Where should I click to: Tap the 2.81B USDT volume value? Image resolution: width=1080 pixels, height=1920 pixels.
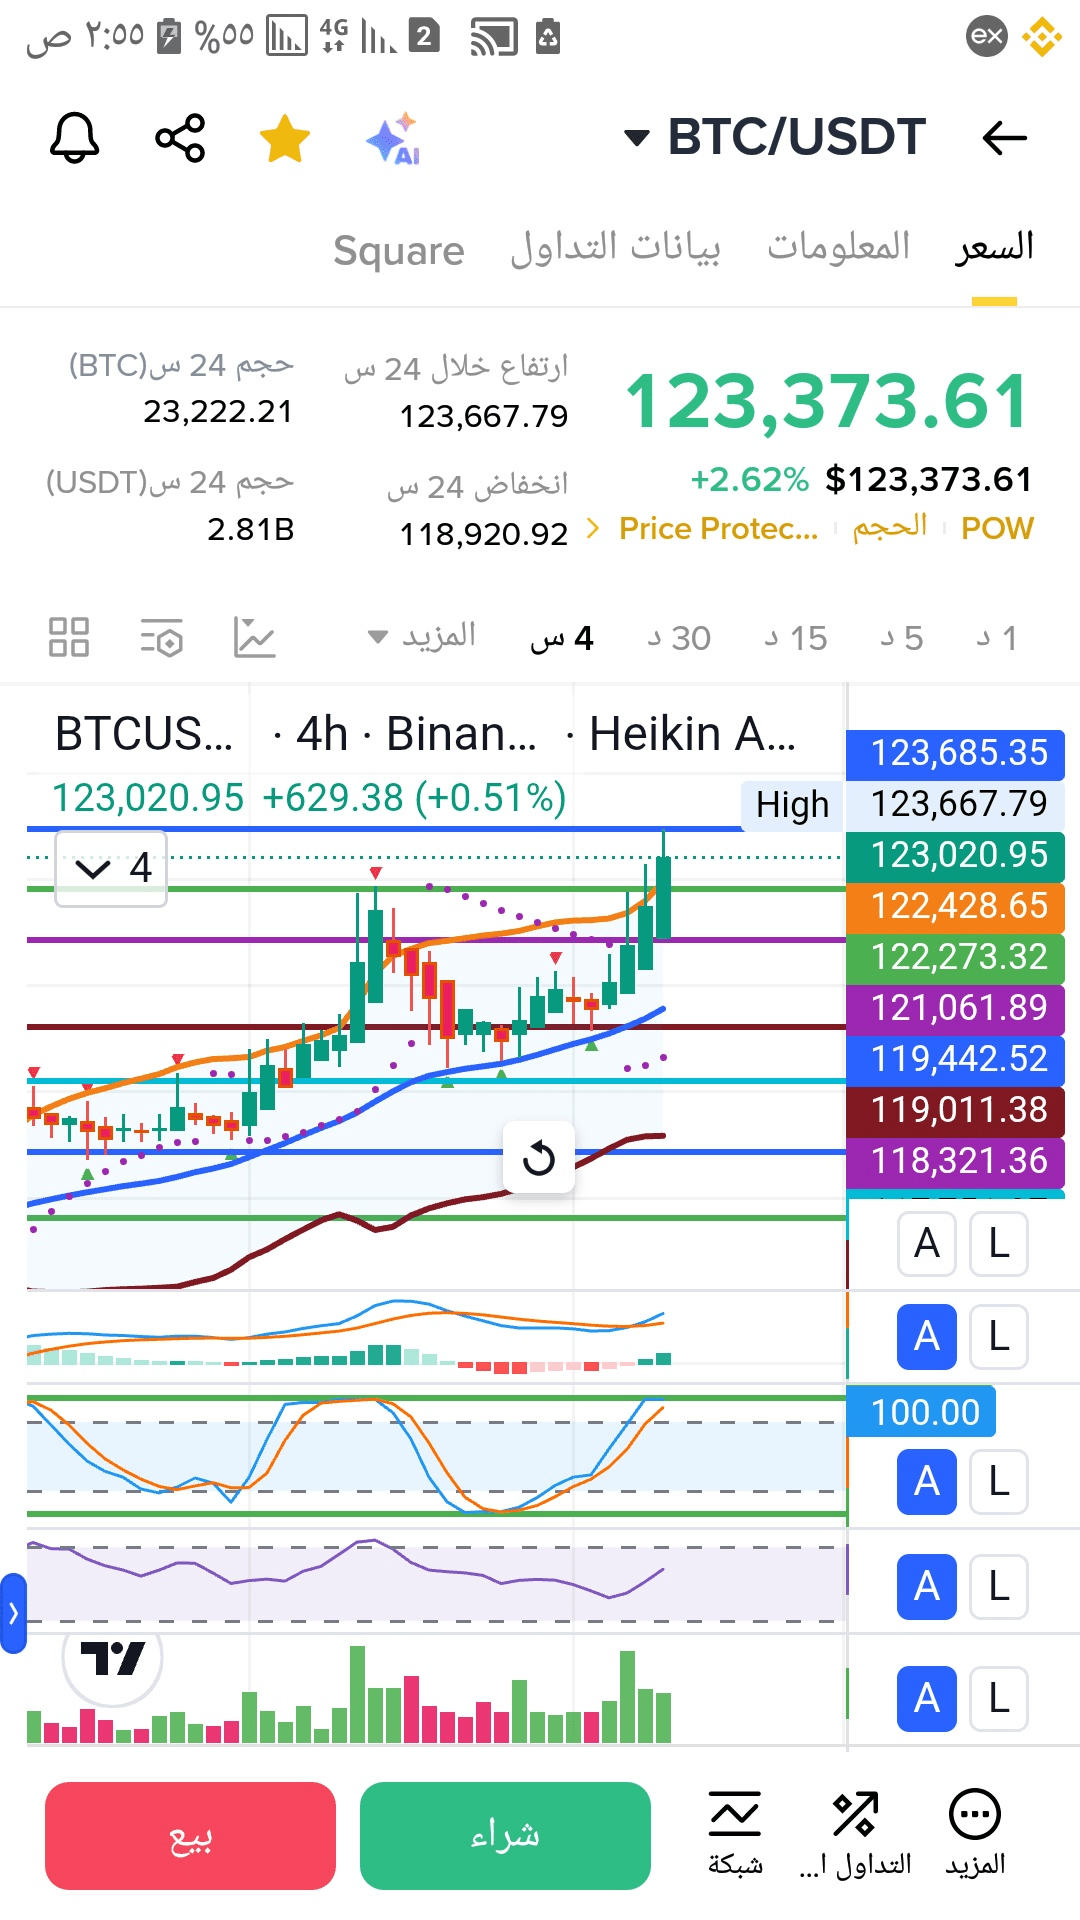coord(251,529)
